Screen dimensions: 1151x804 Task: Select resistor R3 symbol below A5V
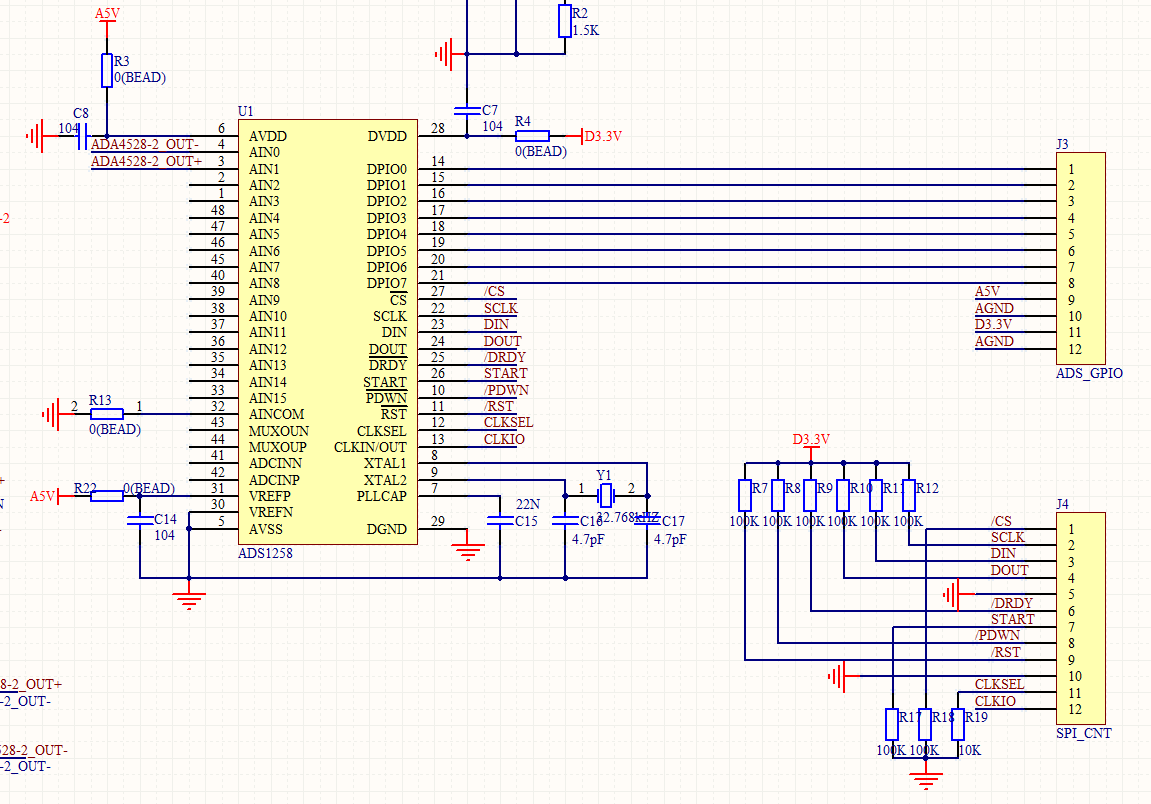click(x=107, y=70)
